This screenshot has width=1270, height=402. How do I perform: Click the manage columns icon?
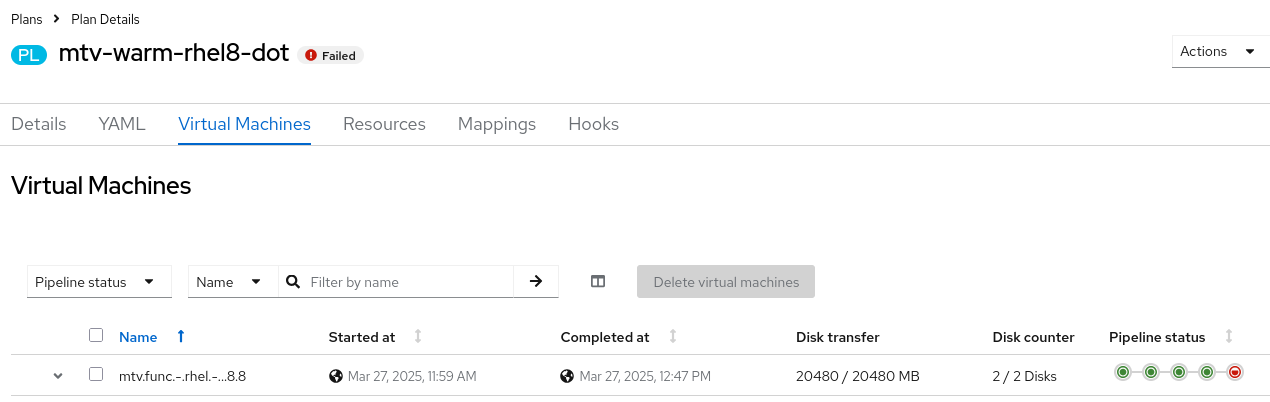pos(598,282)
